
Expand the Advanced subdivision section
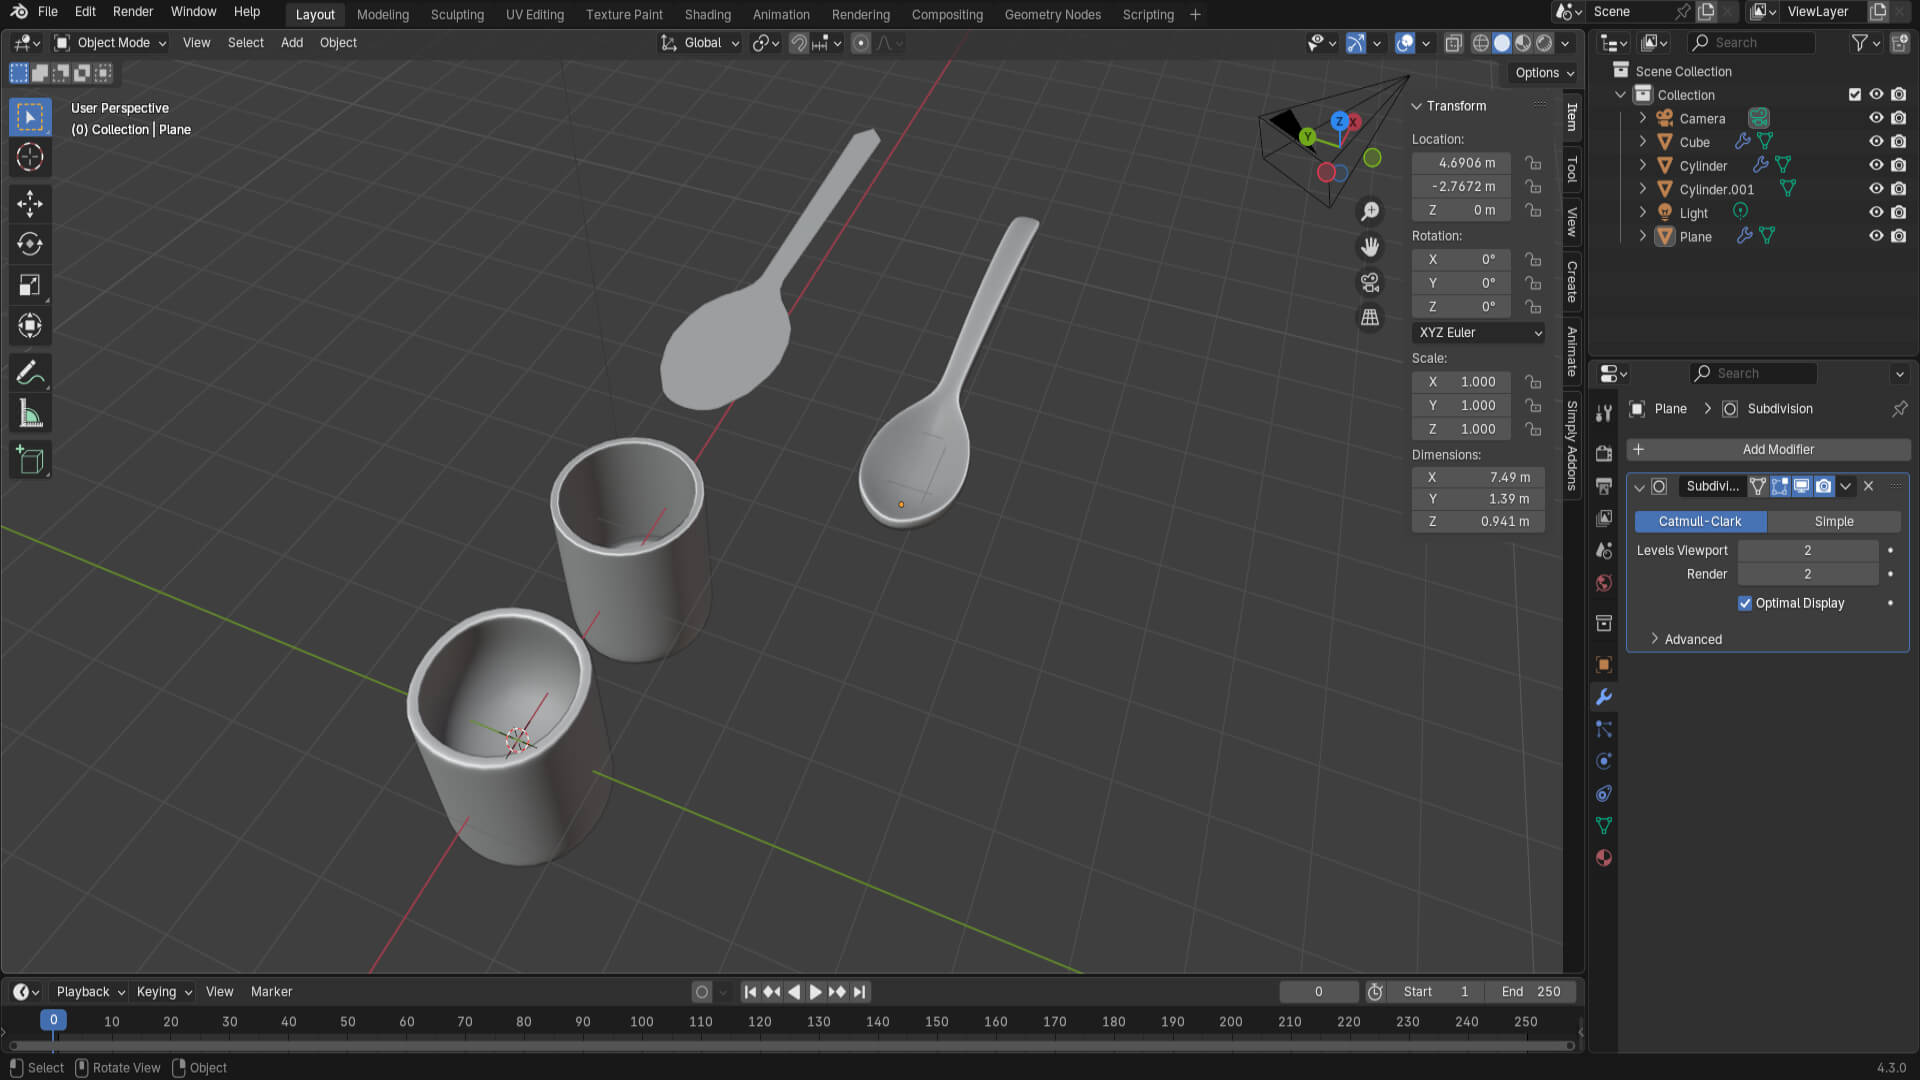tap(1692, 639)
